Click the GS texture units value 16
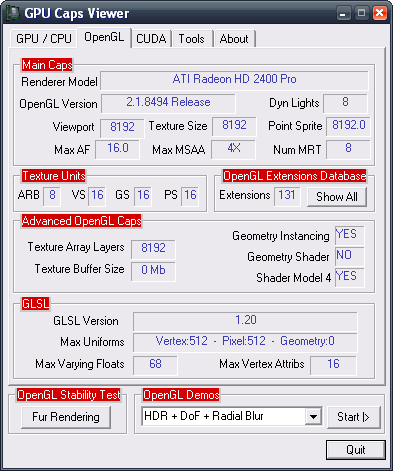Screen dimensions: 393x471 click(143, 196)
